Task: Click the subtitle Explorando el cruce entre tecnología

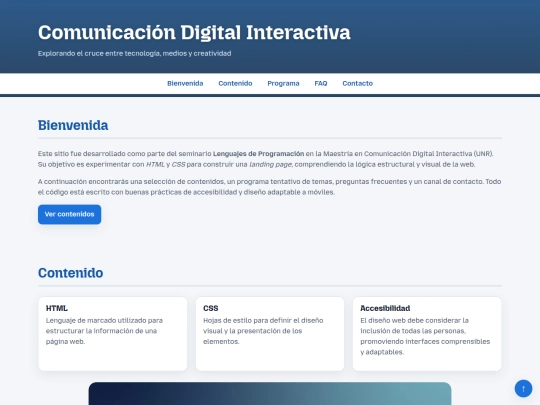Action: [x=134, y=53]
